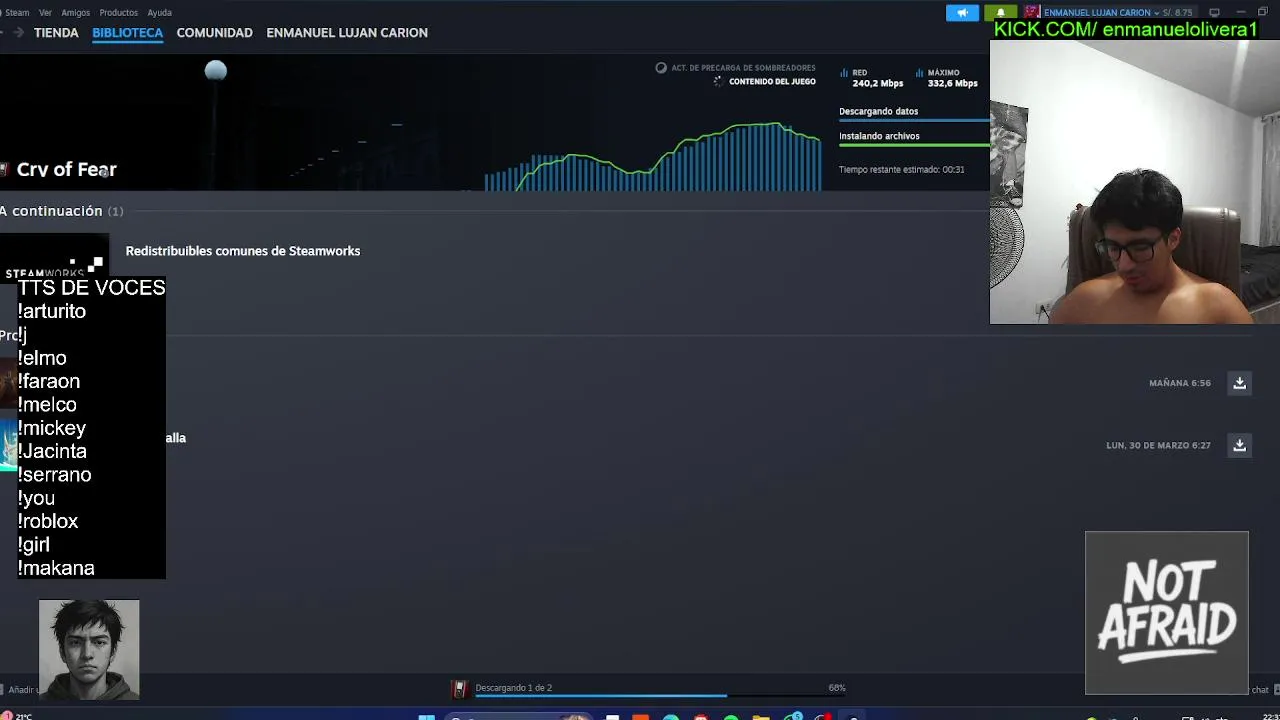
Task: Click the TTS DE VOCES heading
Action: tap(91, 288)
